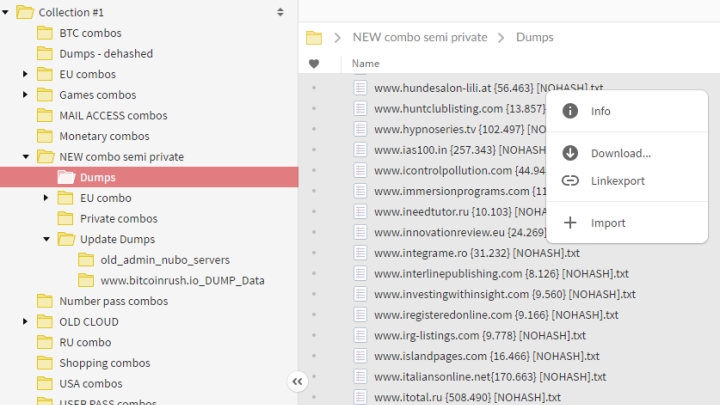Toggle favorite dot for www.hypnoseries.tv file

(314, 129)
